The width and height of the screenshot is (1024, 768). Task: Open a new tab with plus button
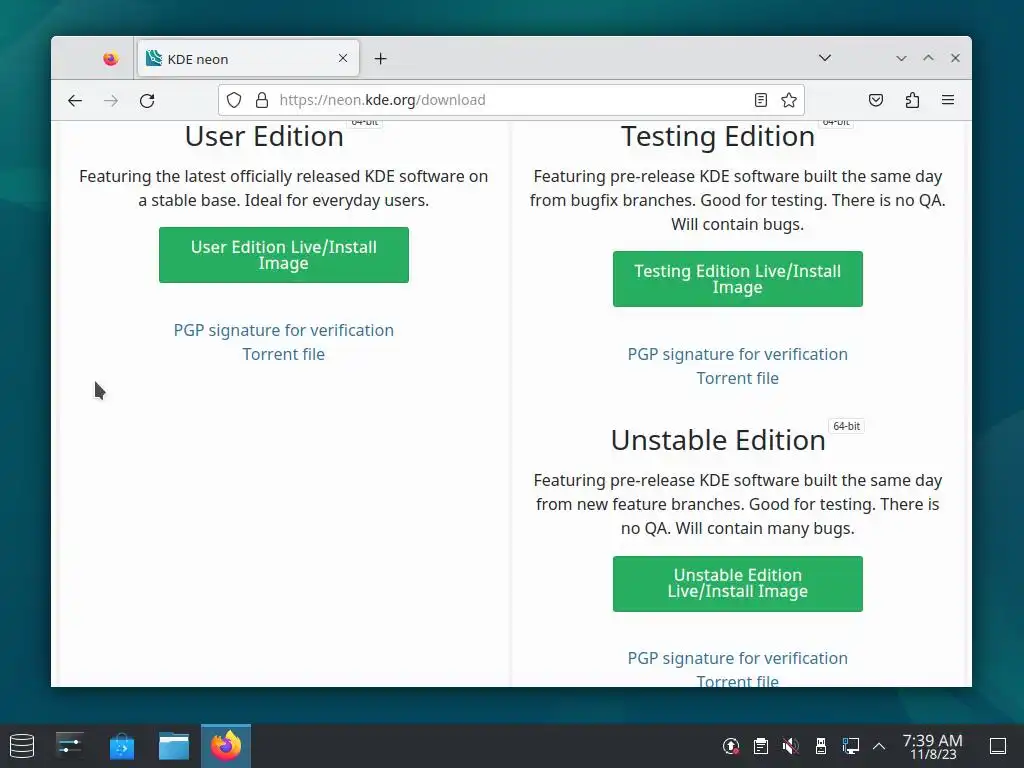point(381,59)
